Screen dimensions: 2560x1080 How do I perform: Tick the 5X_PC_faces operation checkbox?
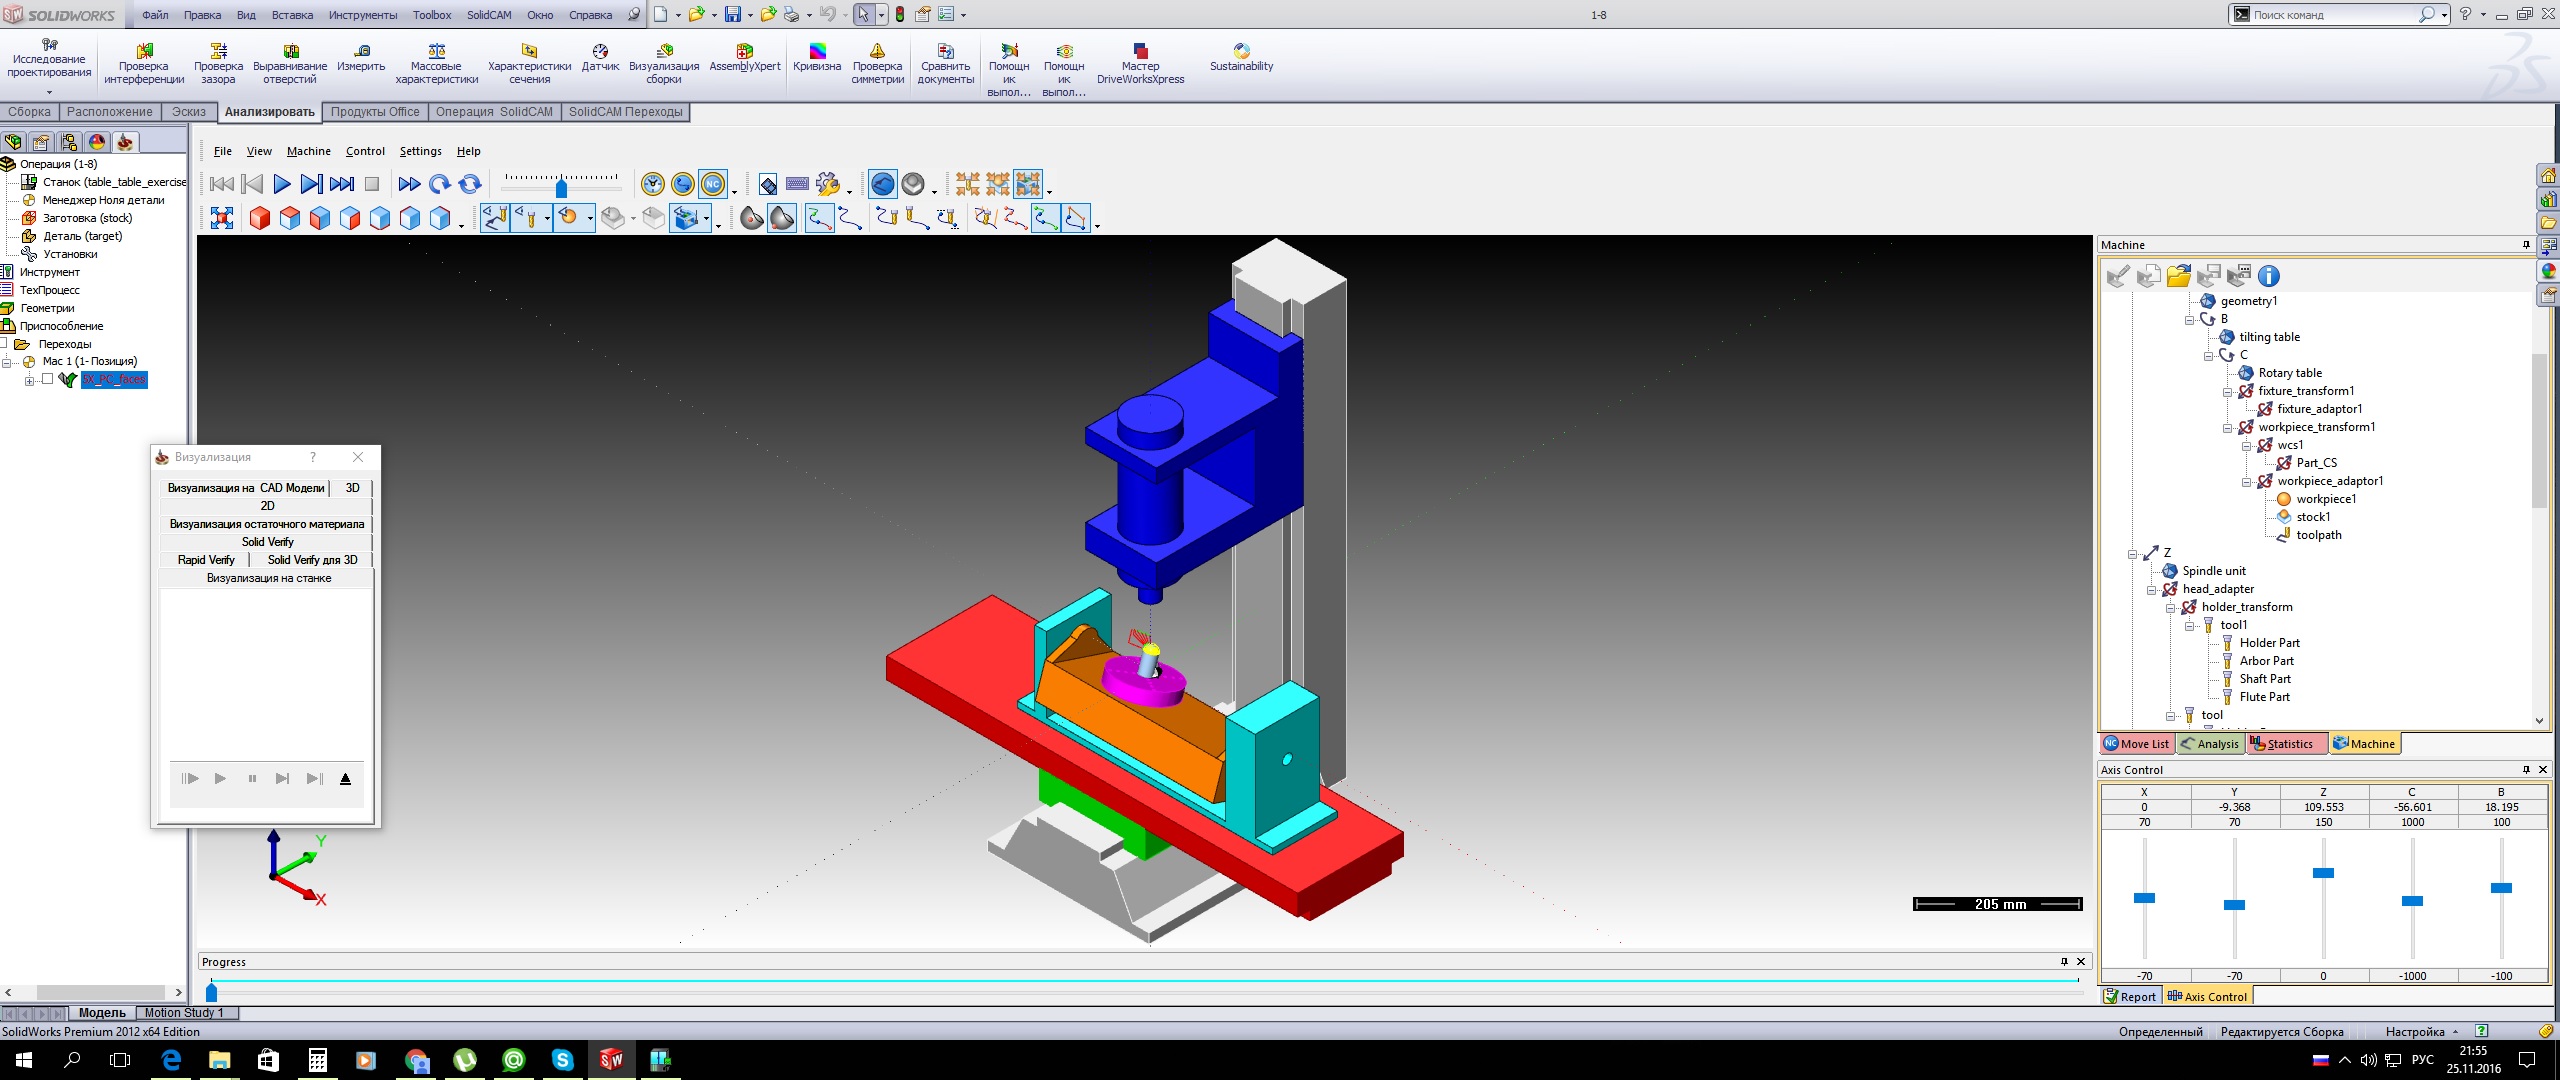[47, 379]
